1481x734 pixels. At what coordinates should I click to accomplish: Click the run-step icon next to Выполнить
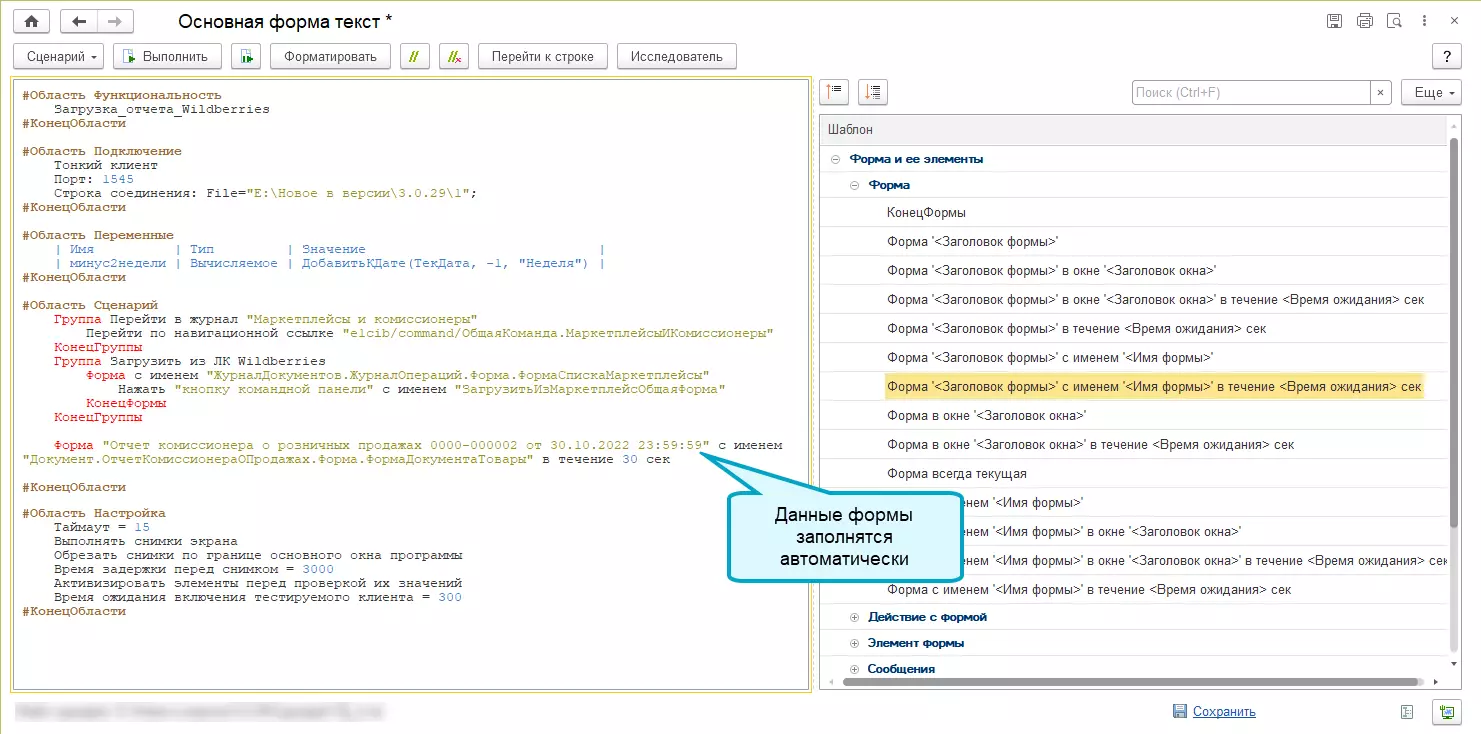(246, 56)
